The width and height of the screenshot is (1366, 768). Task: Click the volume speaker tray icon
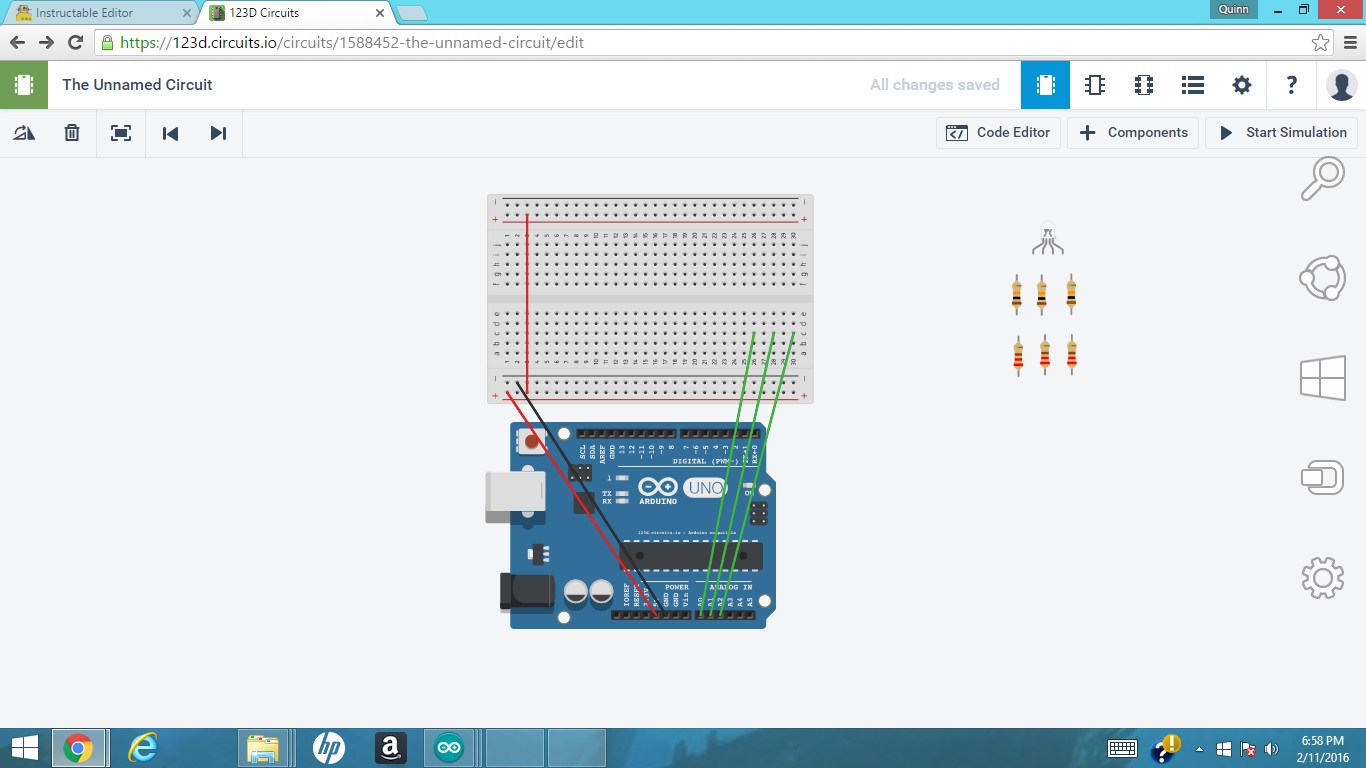[1272, 749]
